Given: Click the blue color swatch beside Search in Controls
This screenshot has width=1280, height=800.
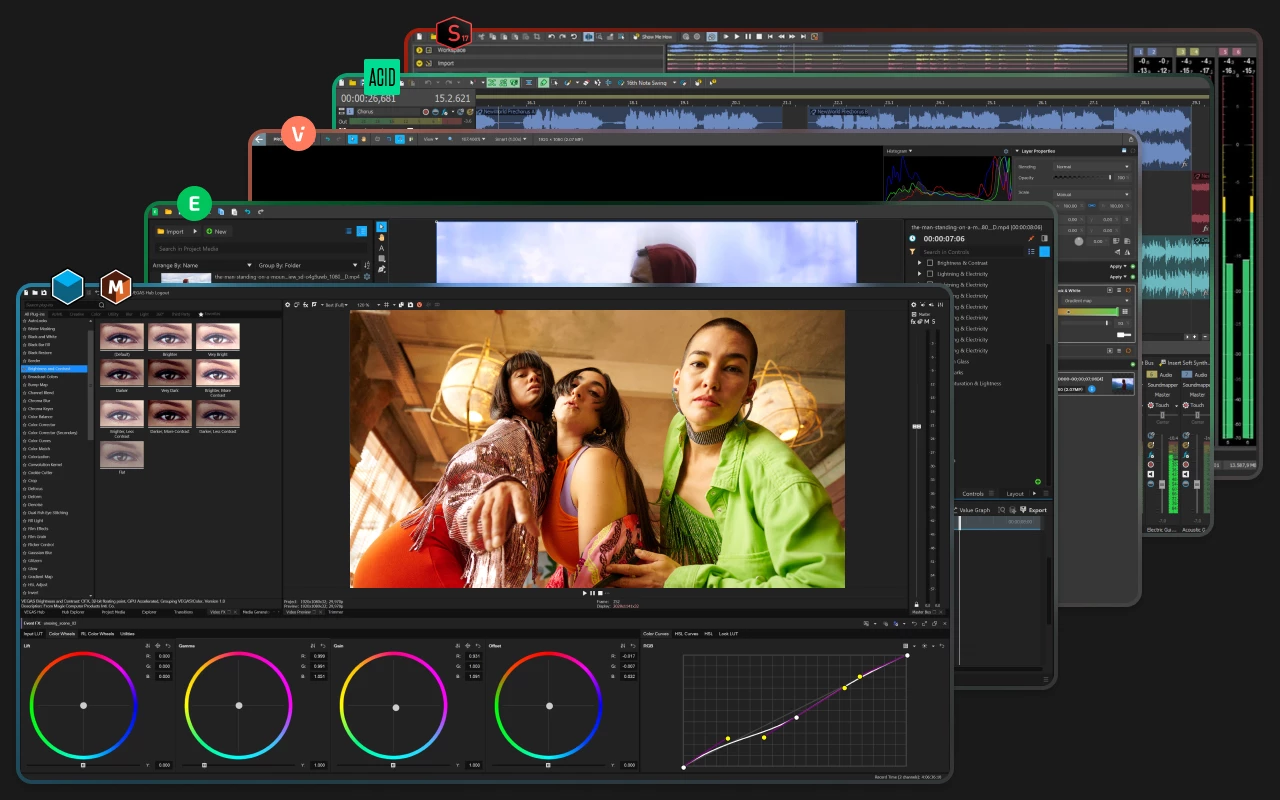Looking at the screenshot, I should click(1044, 251).
